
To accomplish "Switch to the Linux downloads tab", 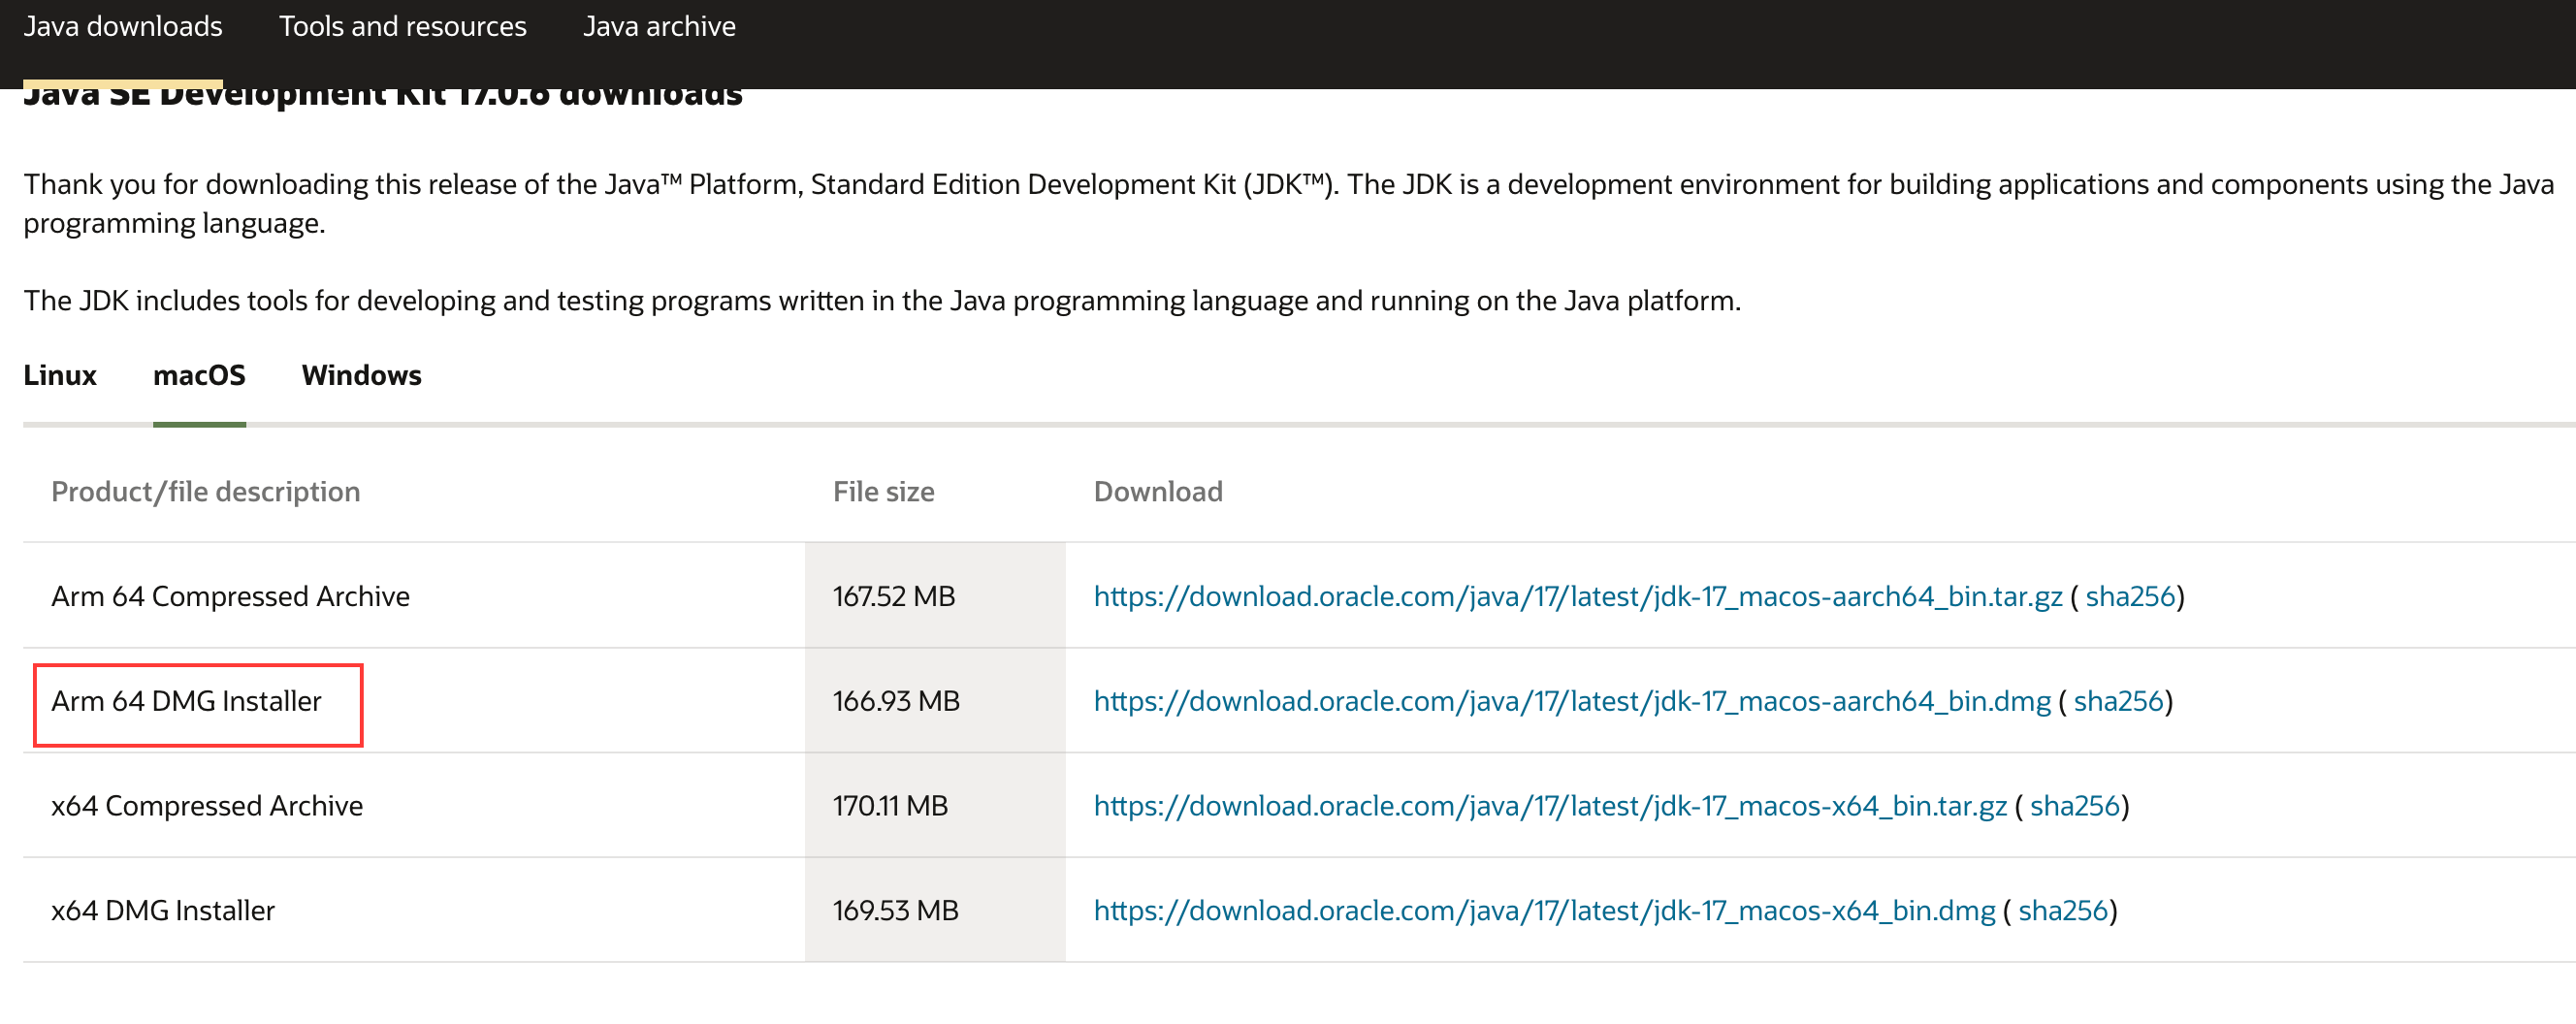I will (x=60, y=375).
